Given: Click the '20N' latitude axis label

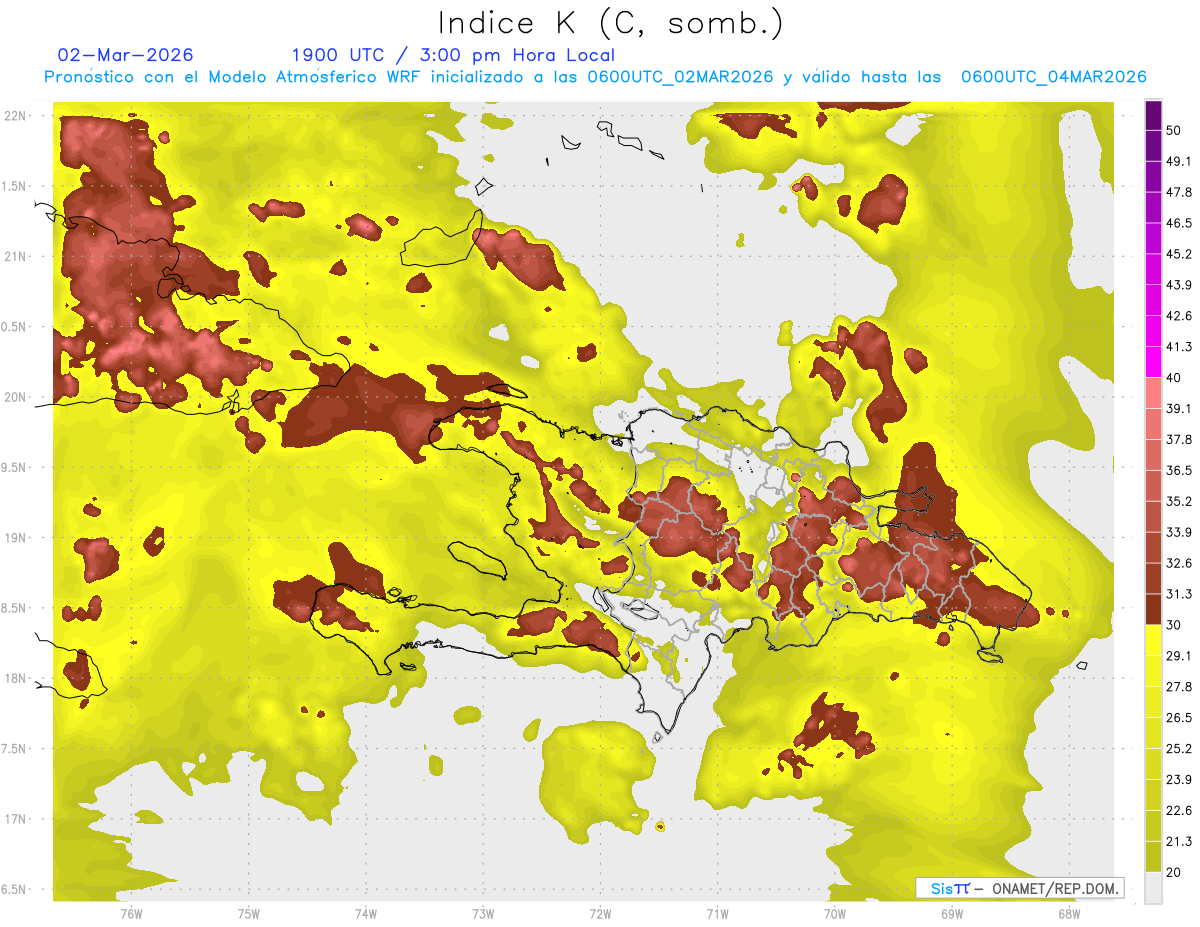Looking at the screenshot, I should coord(16,397).
